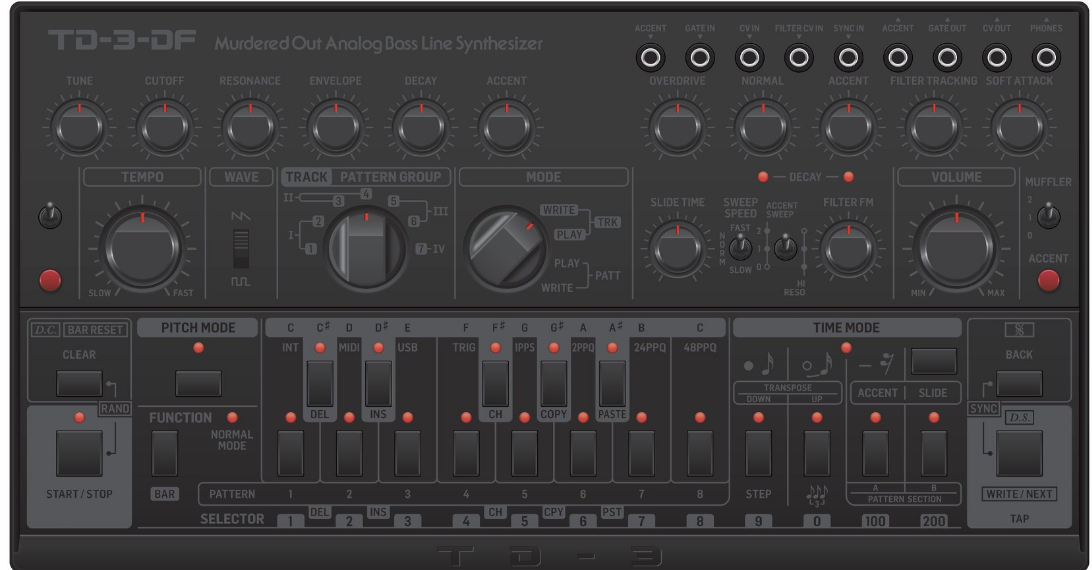Click the Filter CV In jack
The width and height of the screenshot is (1092, 570).
pos(799,58)
